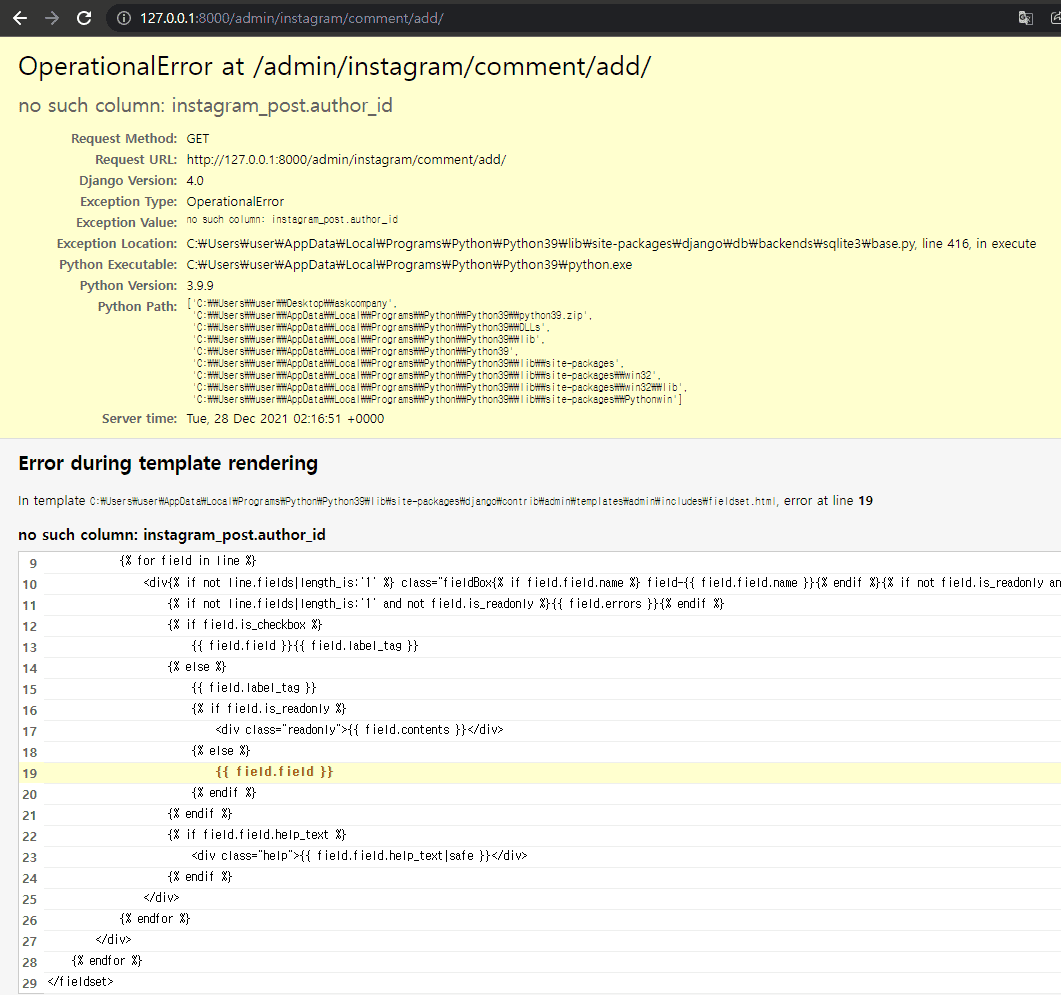
Task: View site information icon beside the URL
Action: [123, 18]
